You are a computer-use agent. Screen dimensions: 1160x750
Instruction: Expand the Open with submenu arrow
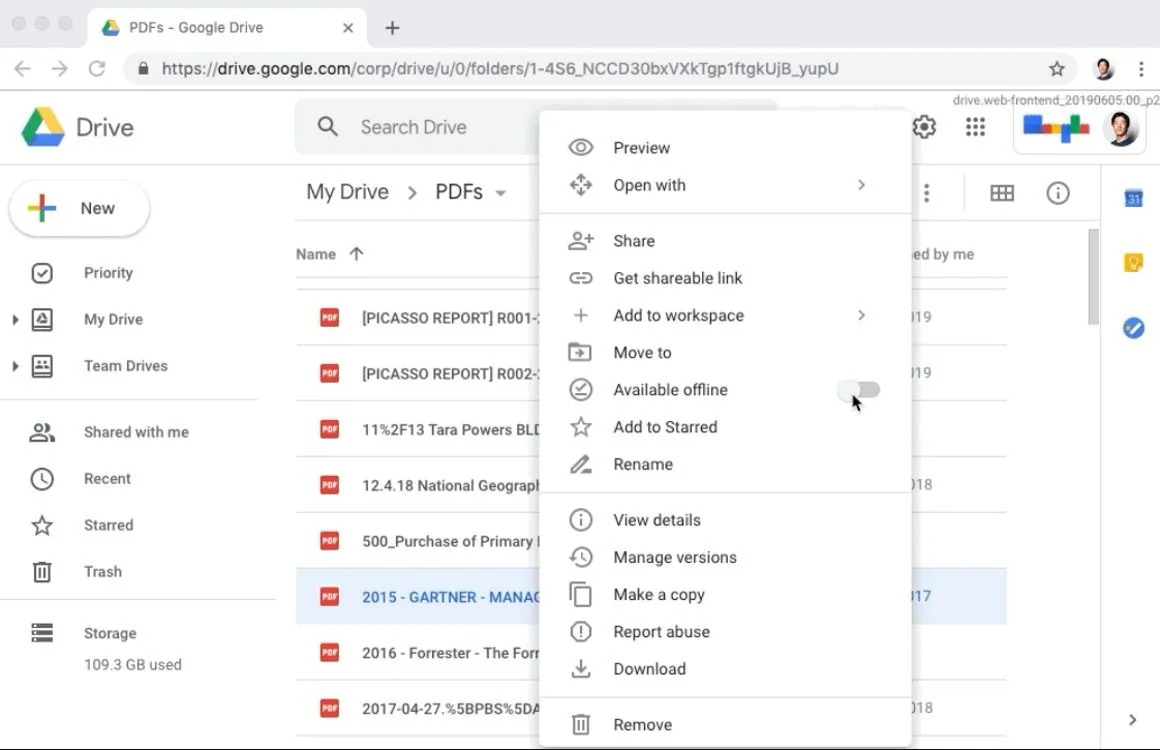click(861, 185)
